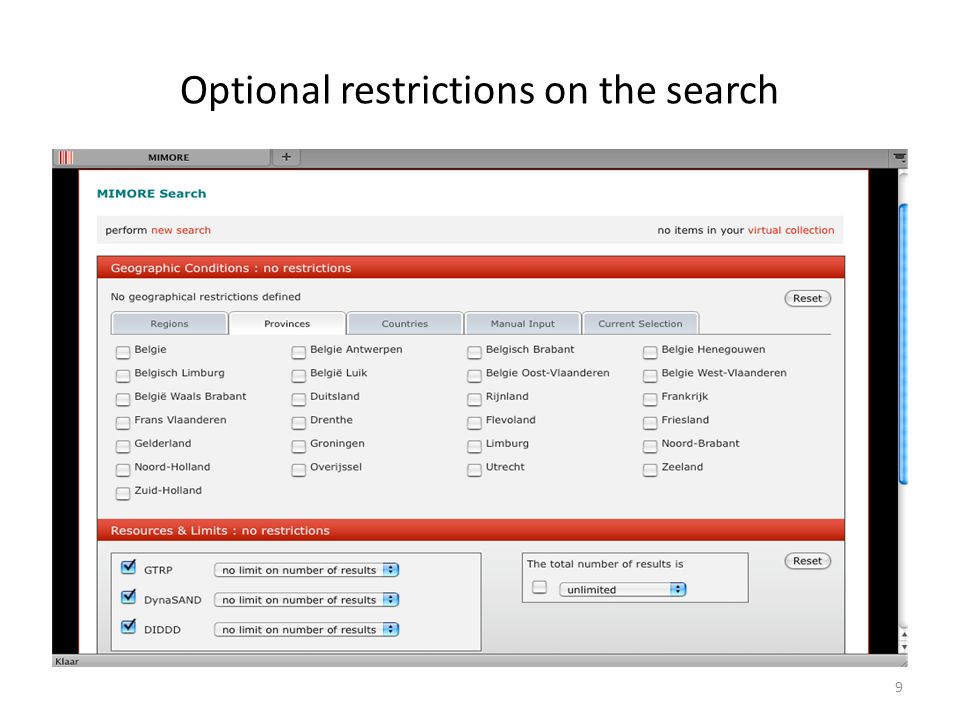Check the België Luik checkbox
Image resolution: width=960 pixels, height=720 pixels.
click(299, 375)
